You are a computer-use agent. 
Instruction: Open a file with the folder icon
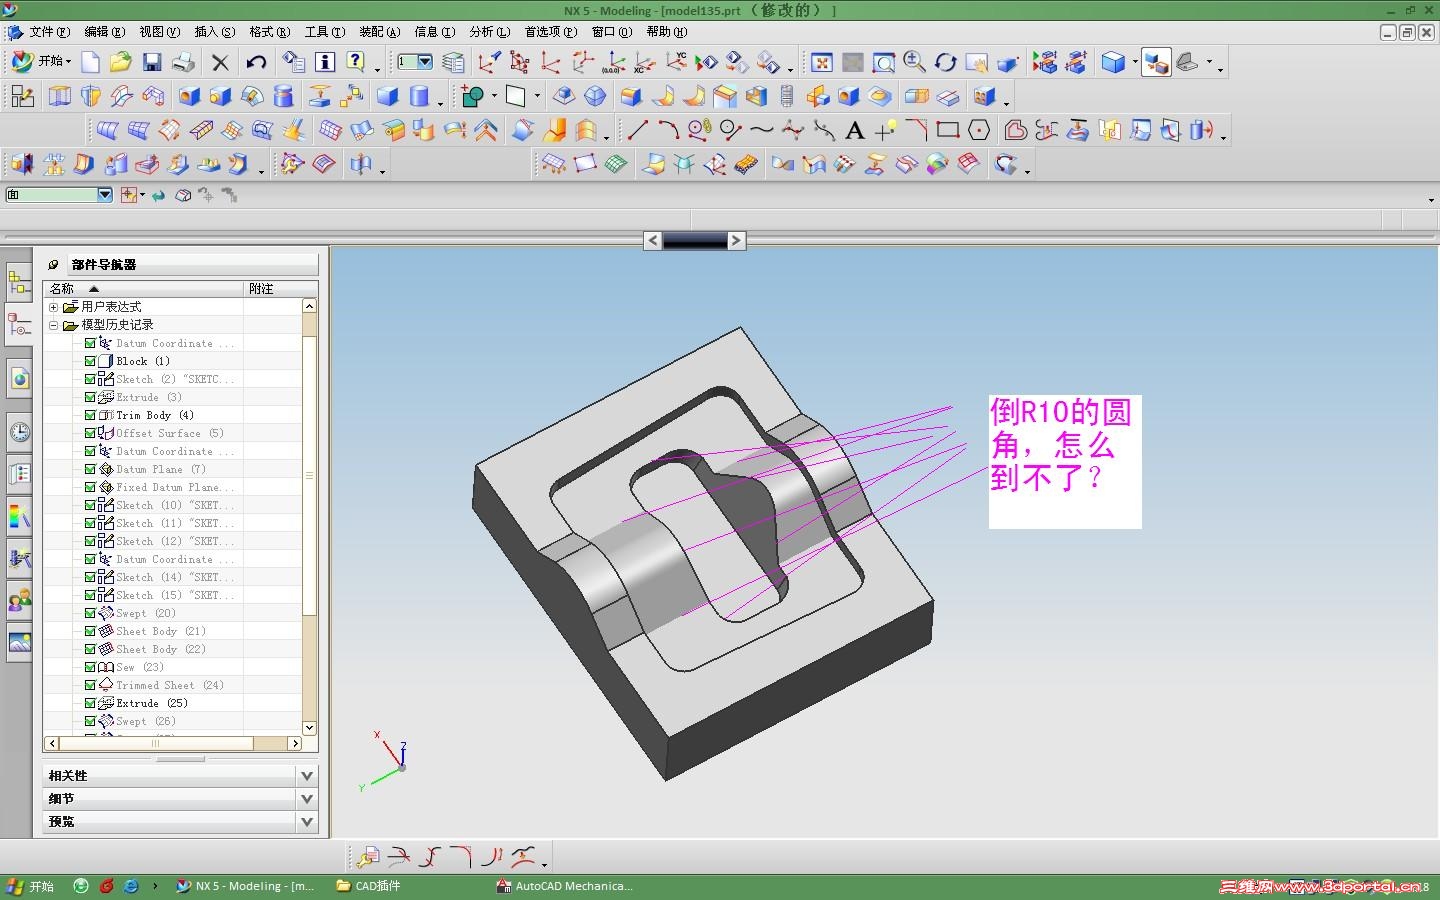click(x=121, y=62)
